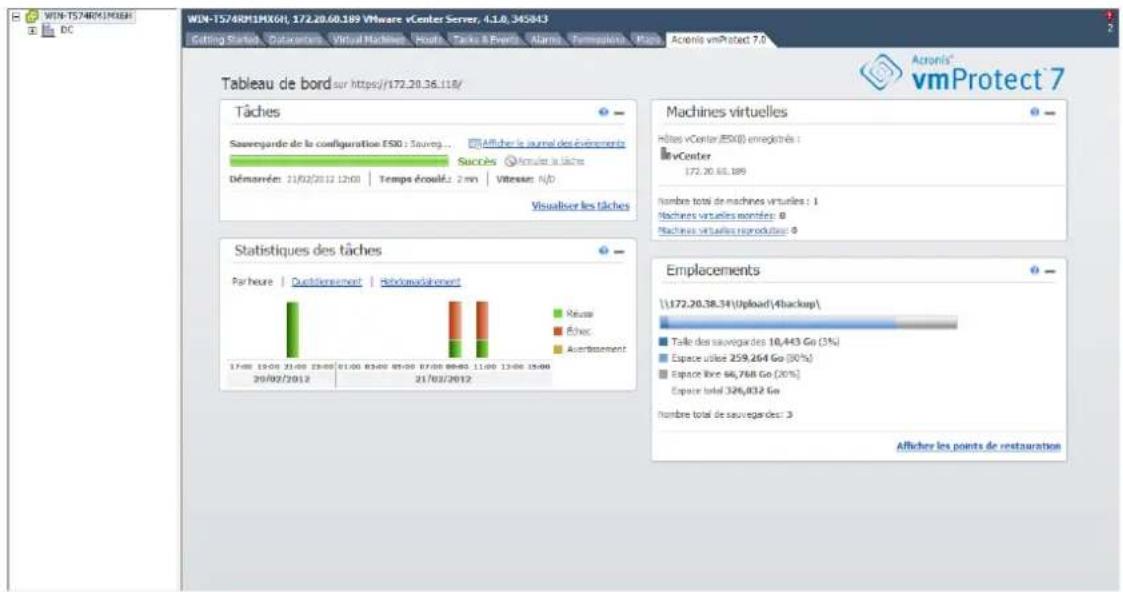The height and width of the screenshot is (592, 1123).
Task: Open Machines virtuelles reproduites link
Action: point(723,231)
